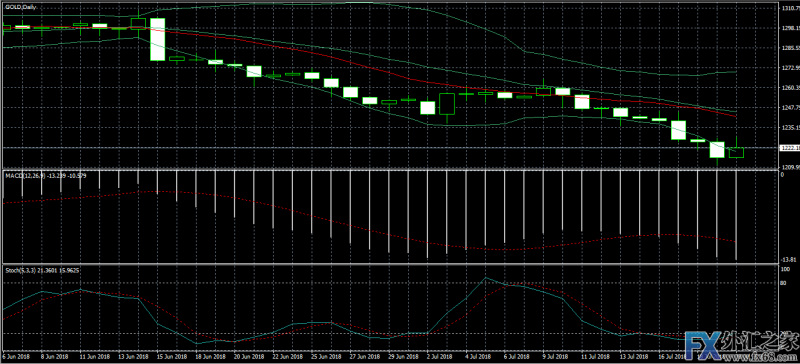Image resolution: width=800 pixels, height=364 pixels.
Task: Click the last candle on the chart
Action: click(736, 152)
